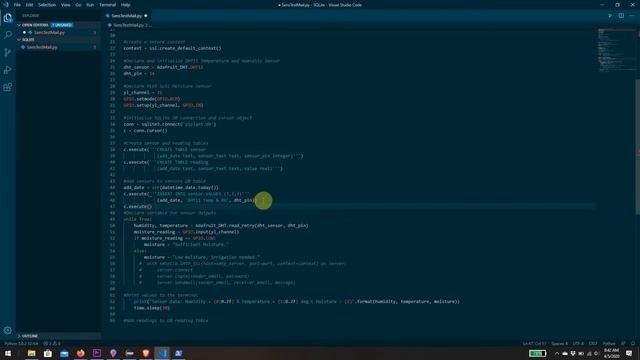Run Python file using editor play icon
The width and height of the screenshot is (640, 360).
coord(610,16)
